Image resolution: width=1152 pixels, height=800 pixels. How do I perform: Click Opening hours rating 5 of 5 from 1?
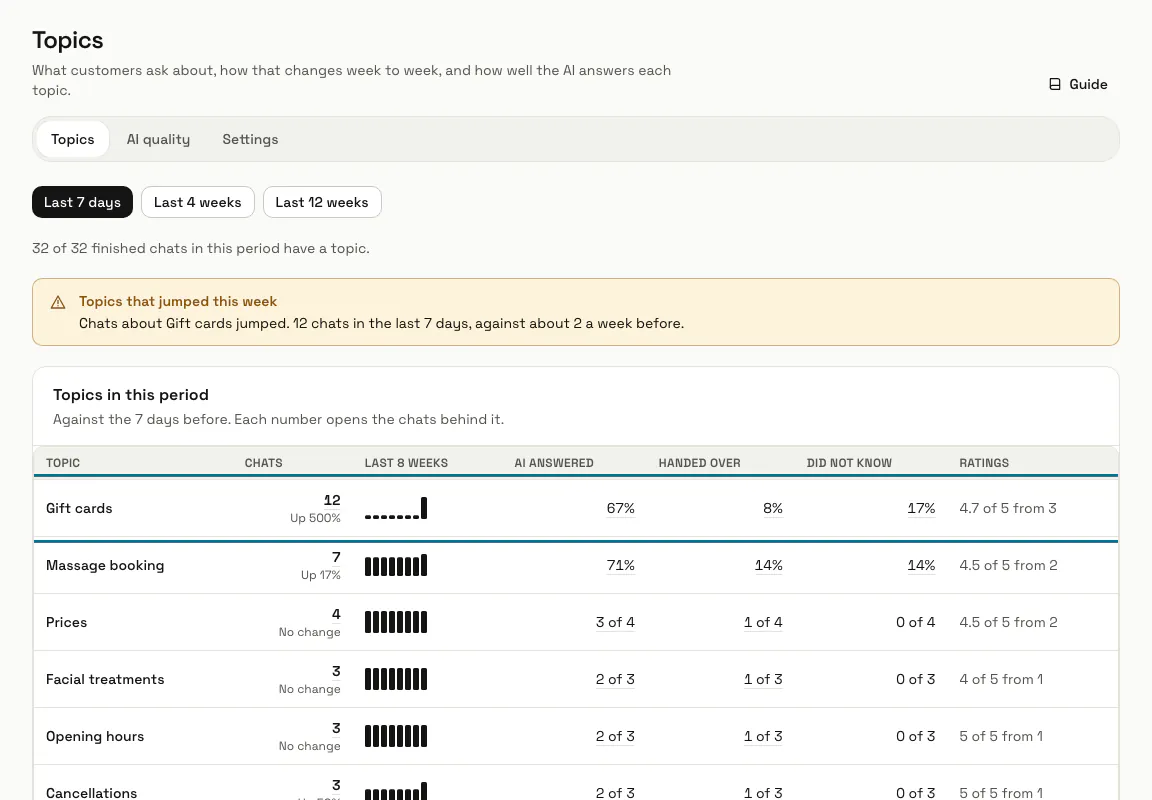click(x=1001, y=736)
